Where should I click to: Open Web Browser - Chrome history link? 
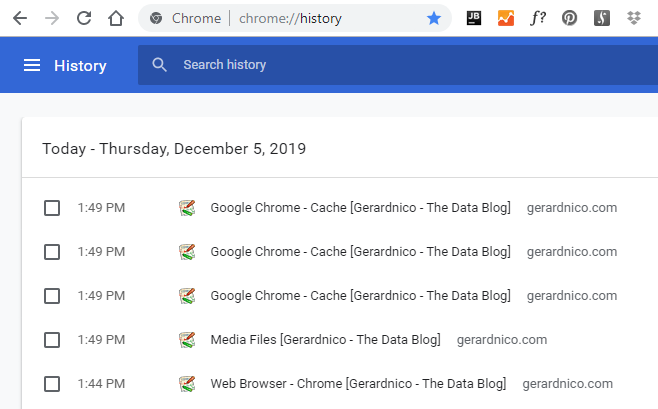pos(358,384)
